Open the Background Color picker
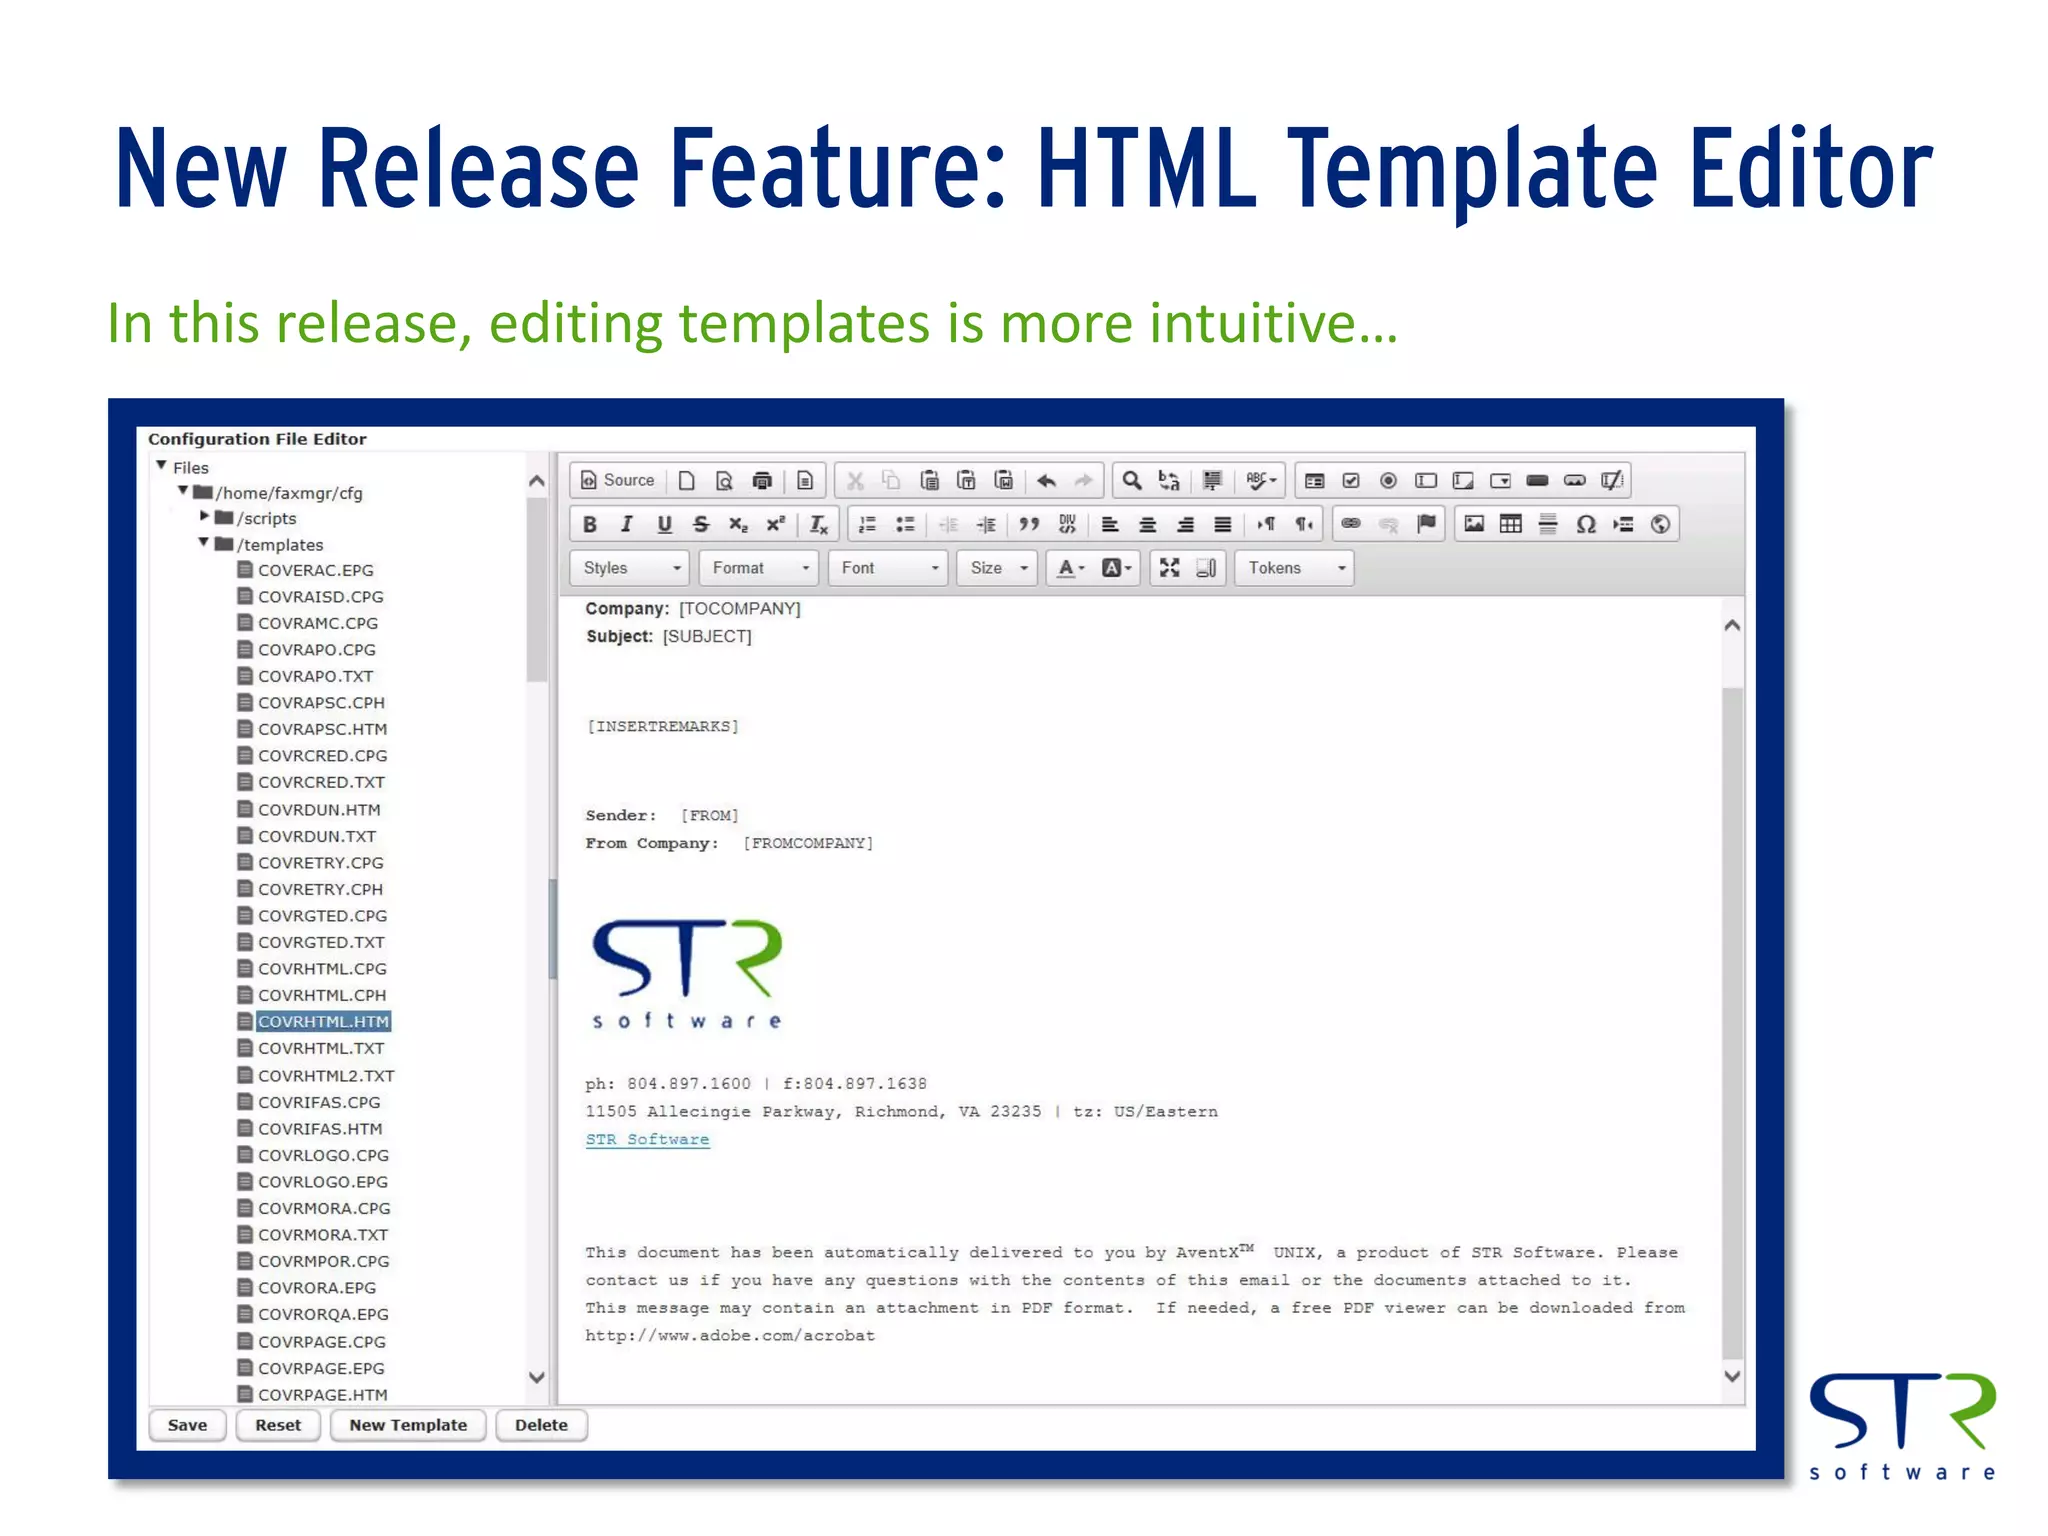The height and width of the screenshot is (1536, 2048). tap(1116, 568)
